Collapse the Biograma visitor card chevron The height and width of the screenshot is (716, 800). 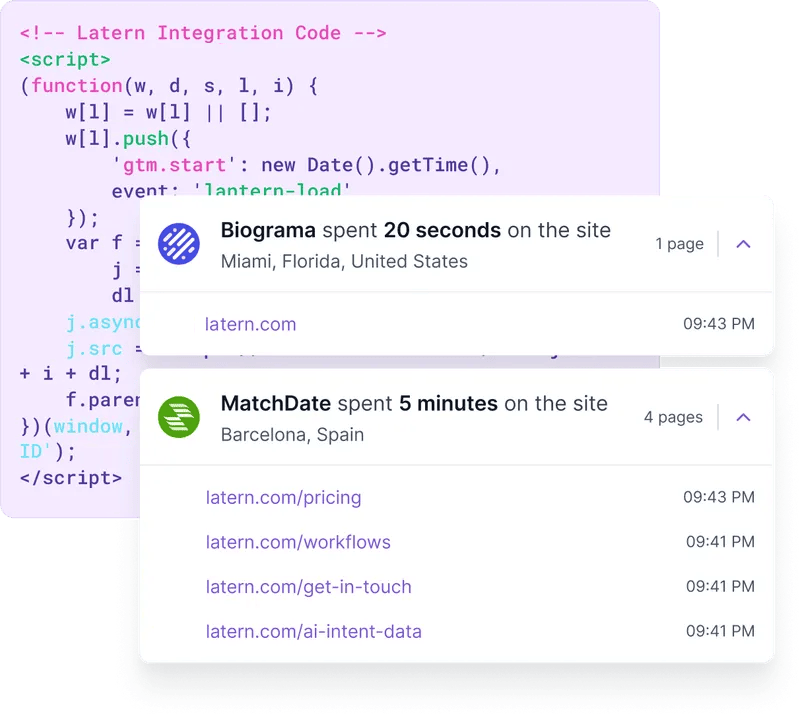coord(743,244)
